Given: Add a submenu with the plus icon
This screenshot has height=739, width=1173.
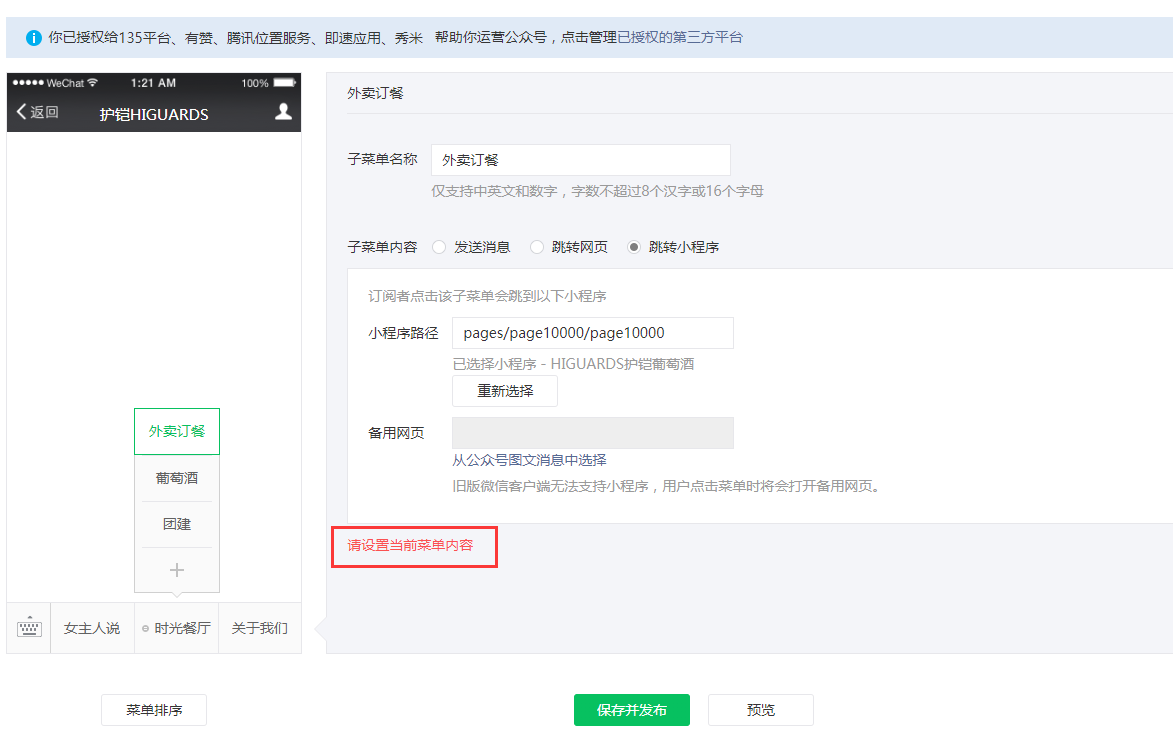Looking at the screenshot, I should pyautogui.click(x=177, y=570).
